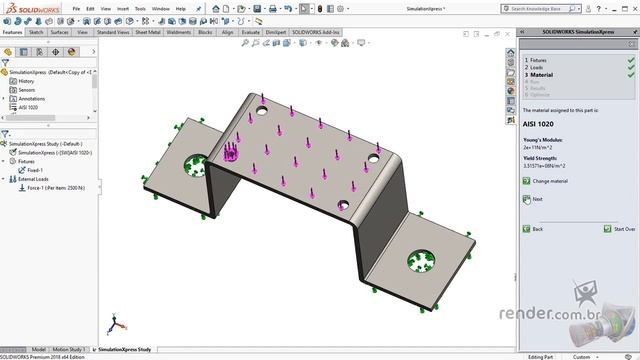This screenshot has height=360, width=640.
Task: Click View Settings monitor icon
Action: (x=361, y=42)
